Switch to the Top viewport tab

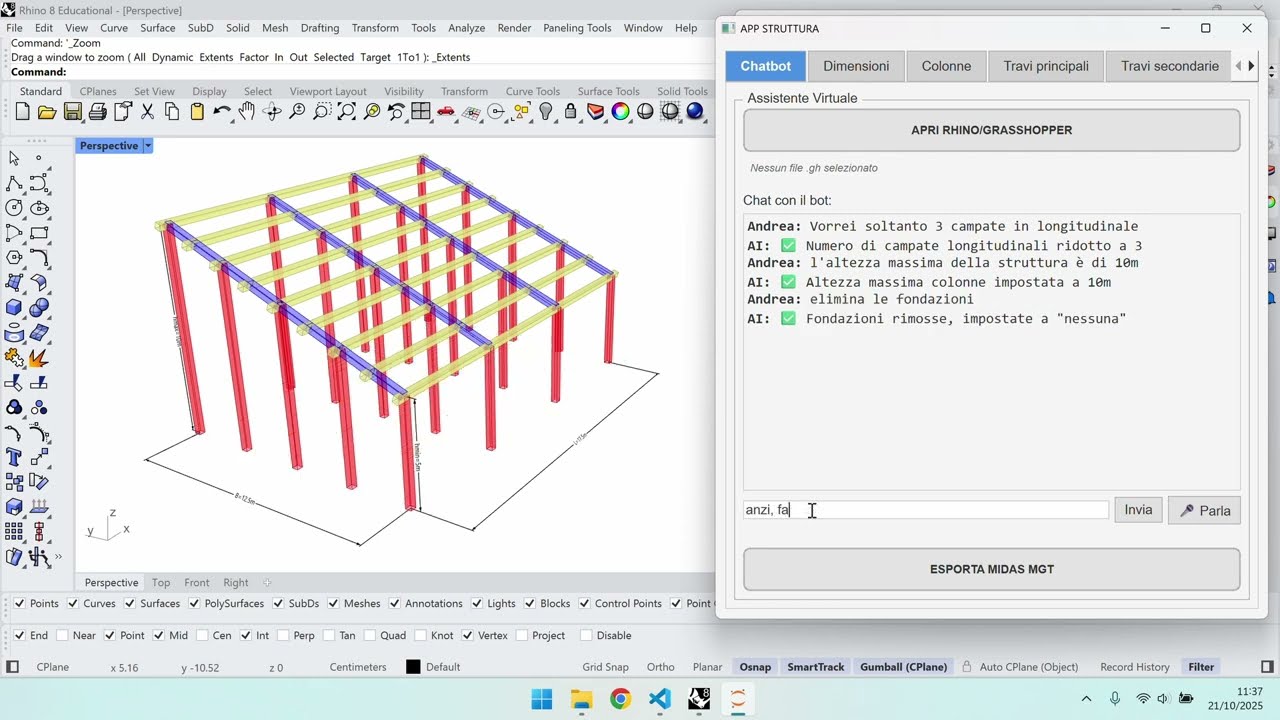pyautogui.click(x=161, y=582)
